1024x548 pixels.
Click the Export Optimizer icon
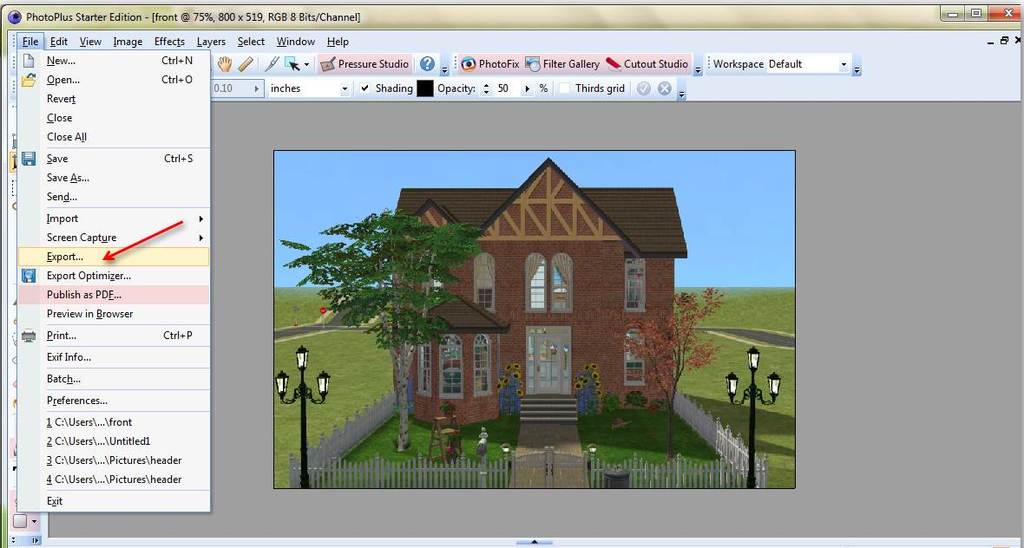coord(28,276)
